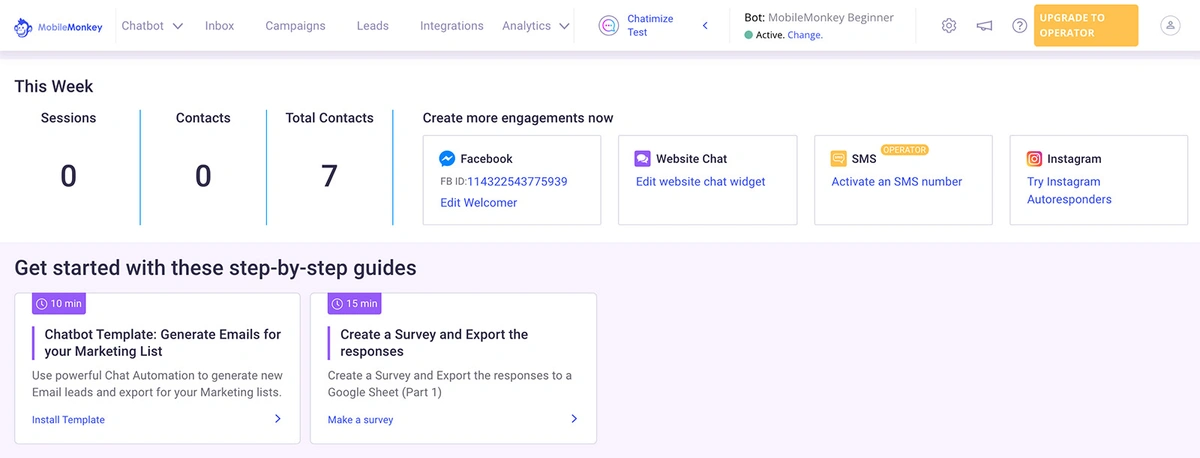Open the Facebook ID 114322543775939 link
Viewport: 1200px width, 458px height.
coord(517,182)
